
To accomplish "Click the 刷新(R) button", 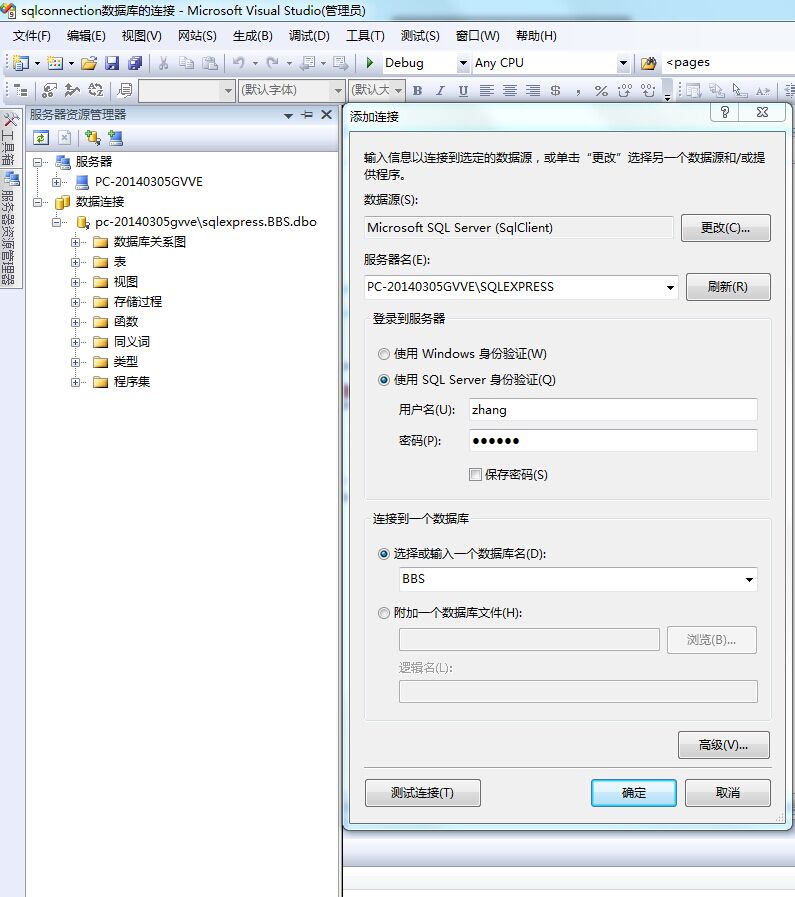I will point(728,287).
